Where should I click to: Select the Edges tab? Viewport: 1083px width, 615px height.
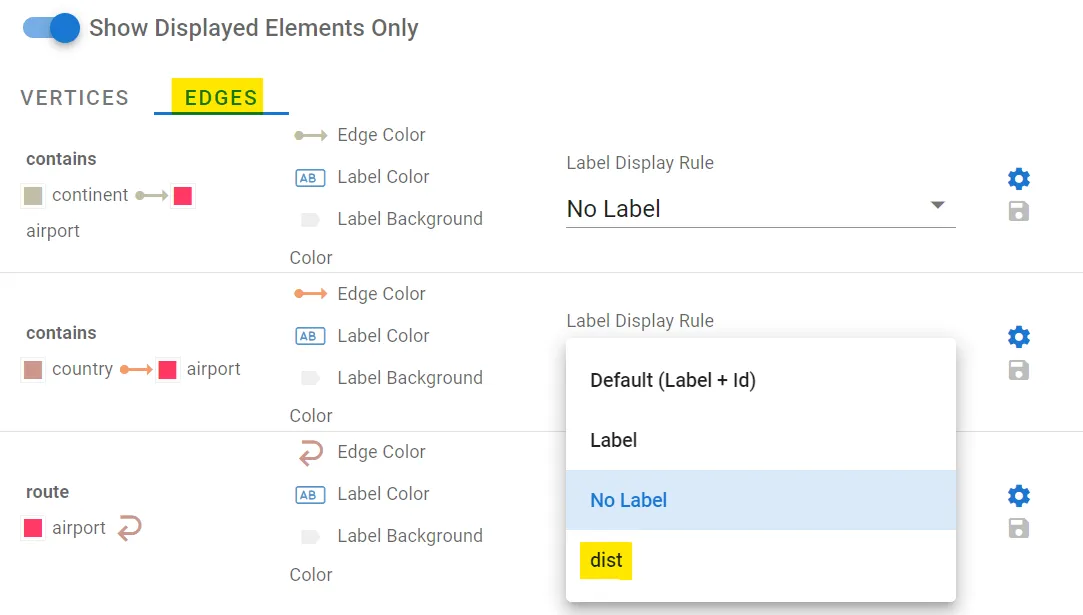tap(221, 97)
